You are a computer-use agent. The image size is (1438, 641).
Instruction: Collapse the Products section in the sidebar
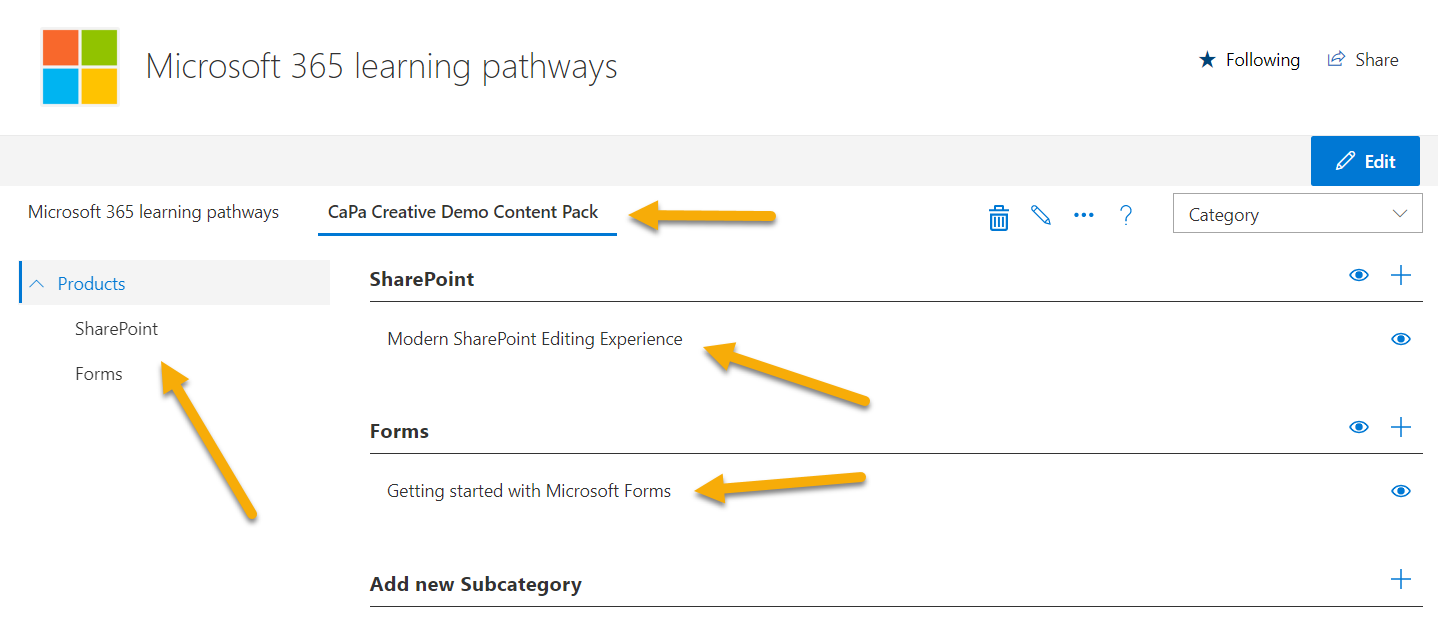point(37,283)
